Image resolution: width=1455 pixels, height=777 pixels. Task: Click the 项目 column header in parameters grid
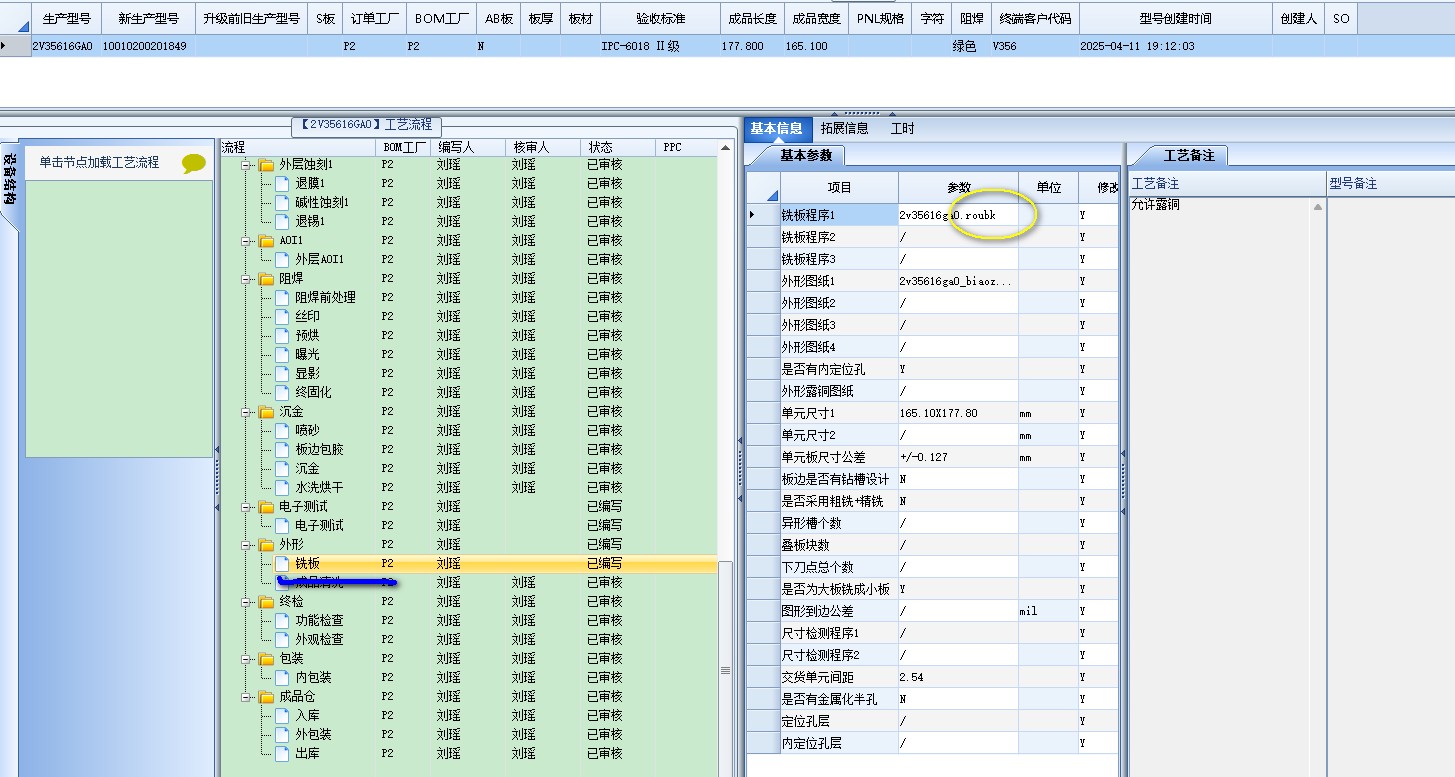(x=840, y=187)
